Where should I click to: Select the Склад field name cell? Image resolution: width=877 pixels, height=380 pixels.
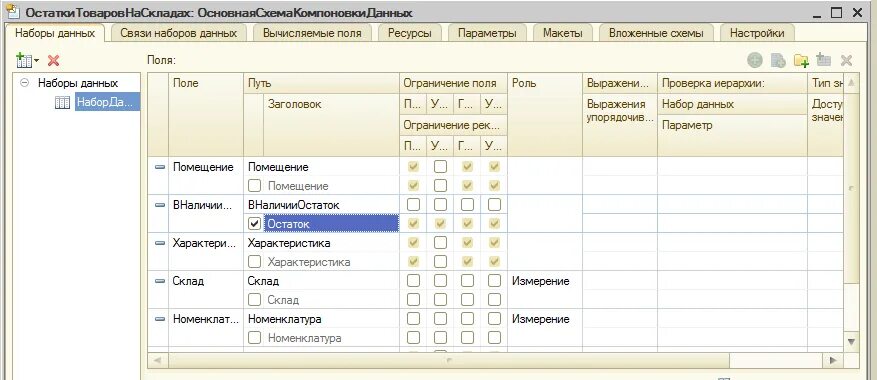coord(206,281)
